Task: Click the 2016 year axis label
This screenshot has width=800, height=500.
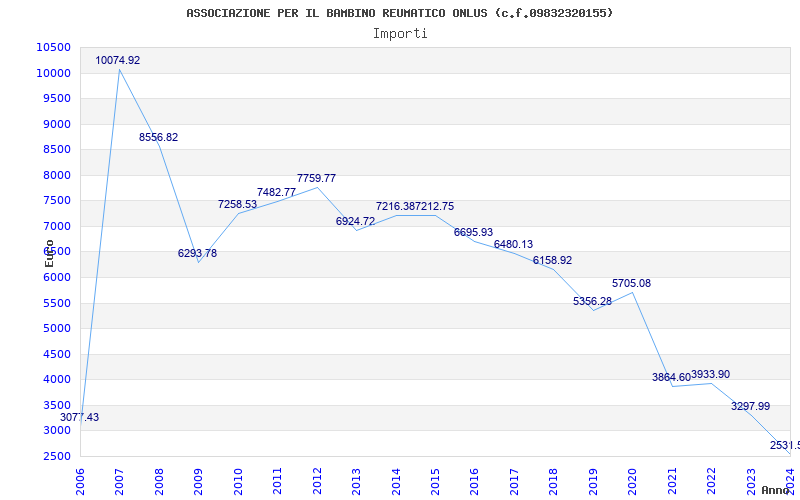Action: click(474, 481)
